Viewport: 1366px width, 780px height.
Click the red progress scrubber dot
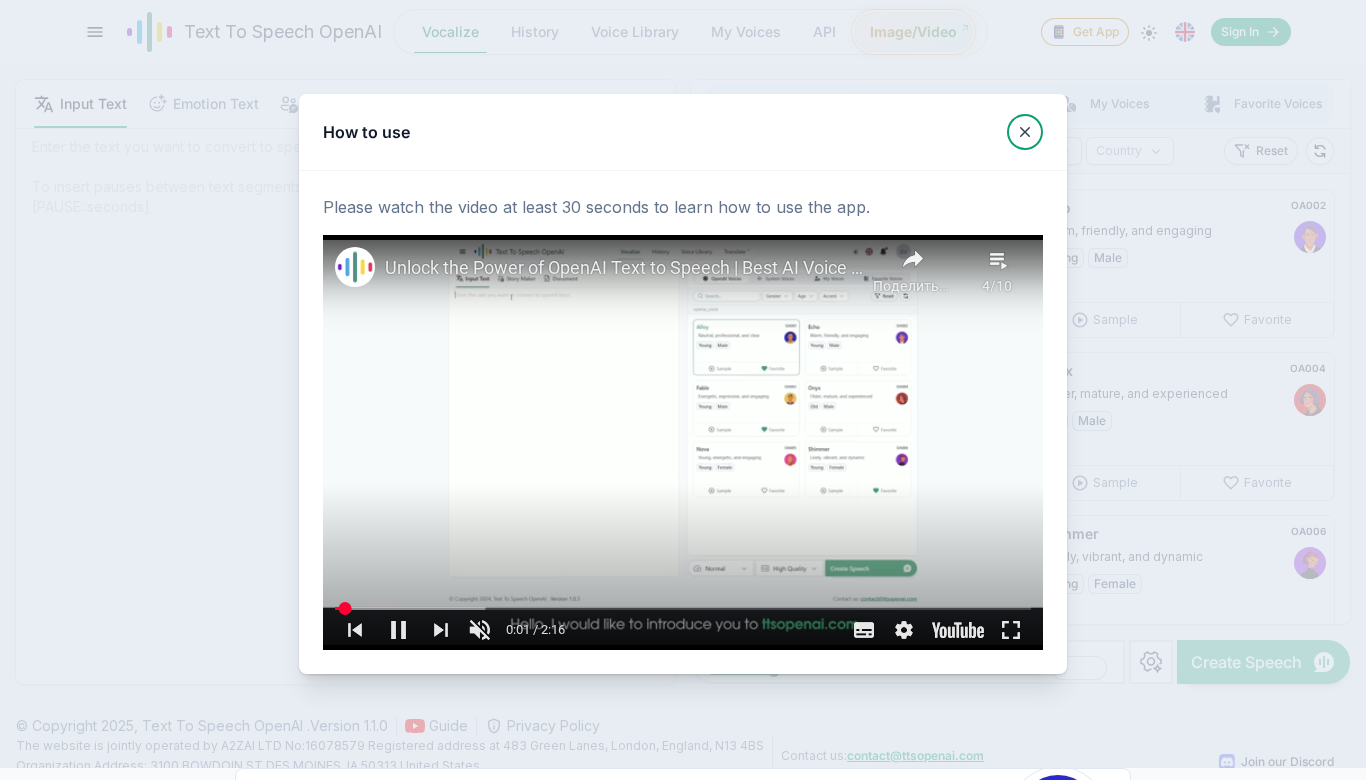[x=345, y=608]
